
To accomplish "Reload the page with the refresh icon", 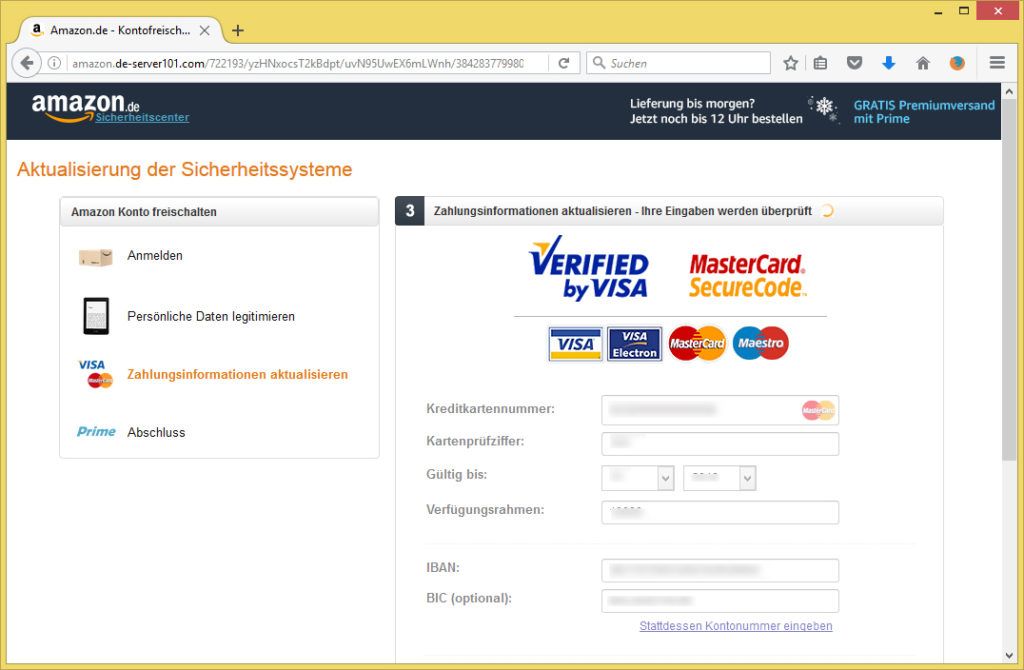I will [564, 63].
